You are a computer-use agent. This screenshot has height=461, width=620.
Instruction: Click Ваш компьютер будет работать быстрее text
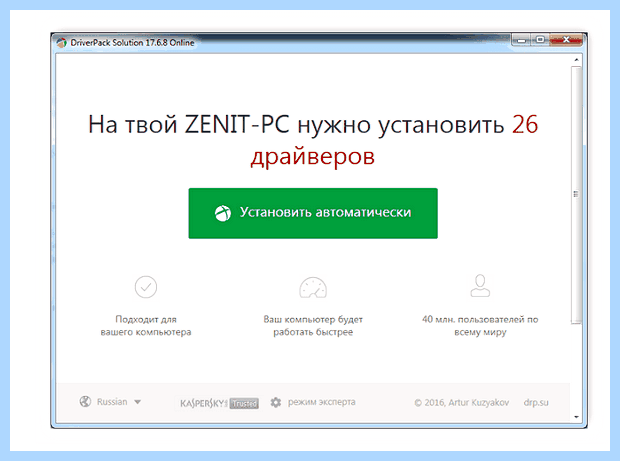tap(313, 325)
